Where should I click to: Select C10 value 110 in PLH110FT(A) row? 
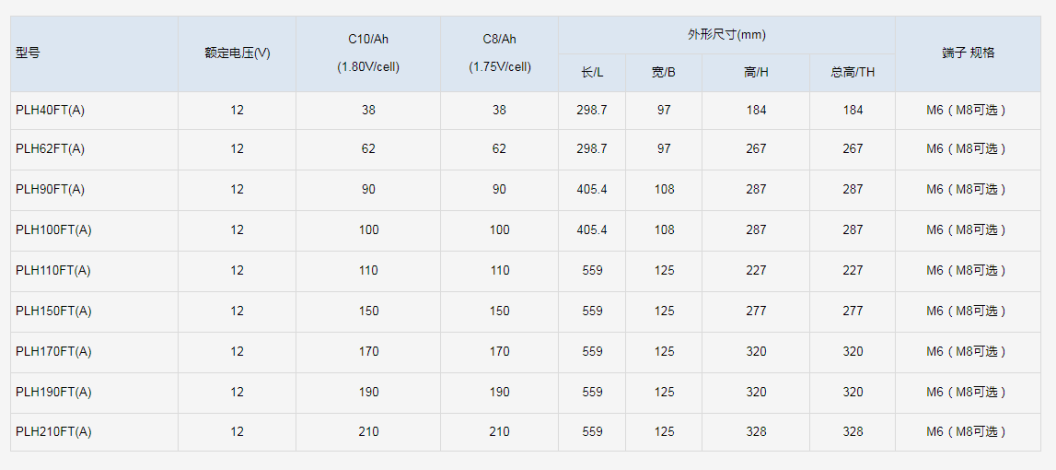coord(368,270)
